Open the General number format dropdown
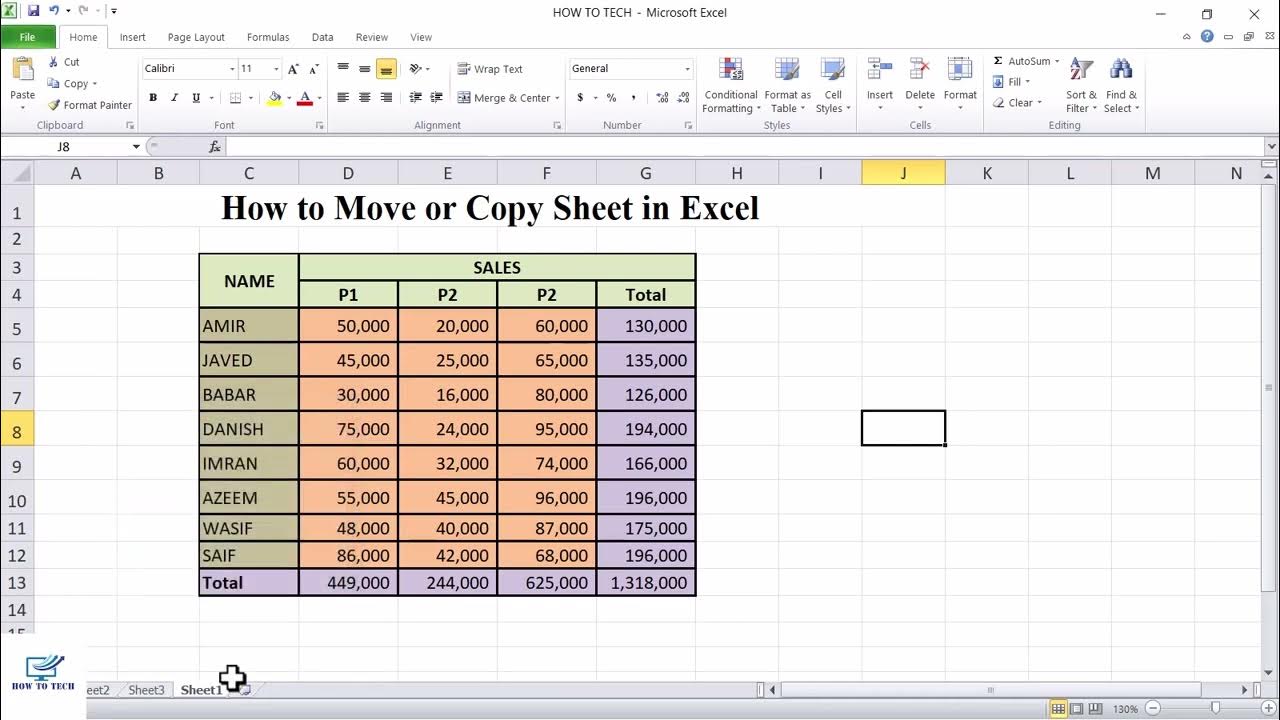Screen dimensions: 1280x720 click(x=687, y=69)
